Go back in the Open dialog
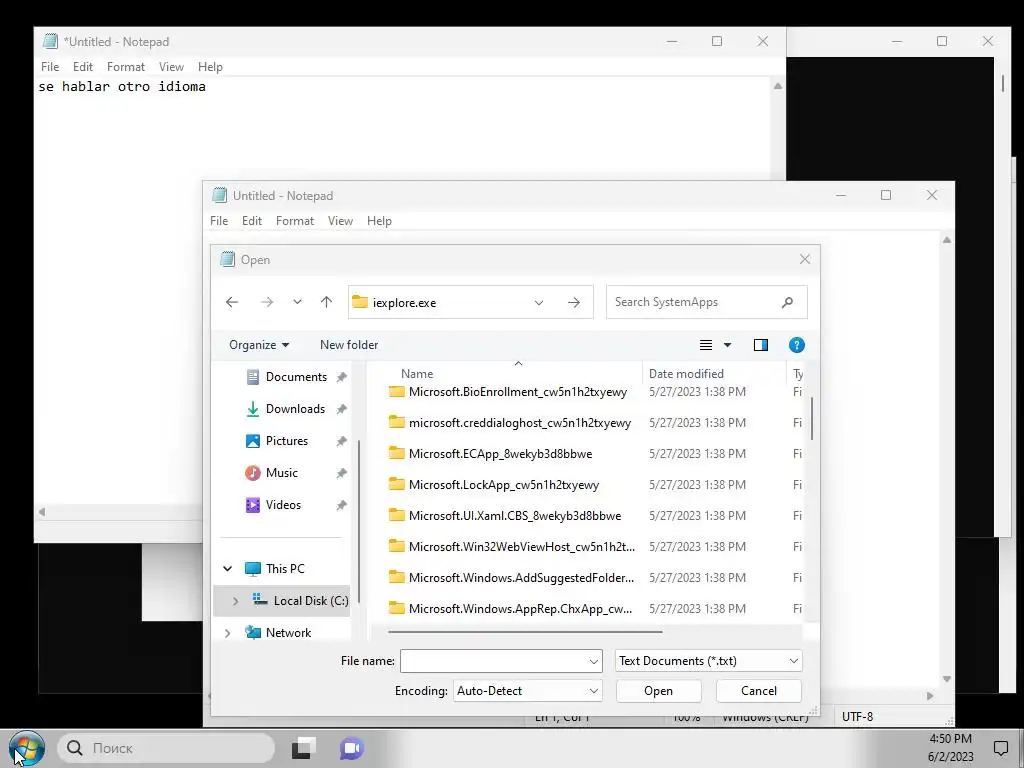 232,302
